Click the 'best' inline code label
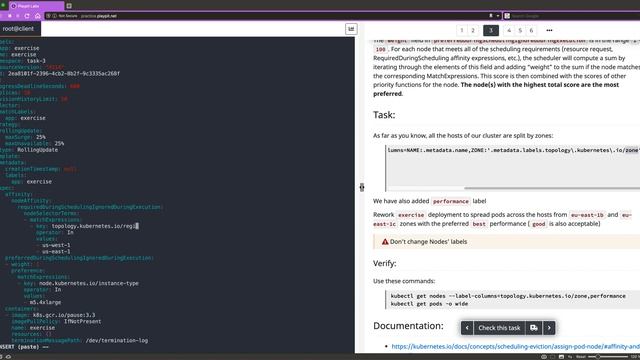The height and width of the screenshot is (360, 640). tap(479, 224)
